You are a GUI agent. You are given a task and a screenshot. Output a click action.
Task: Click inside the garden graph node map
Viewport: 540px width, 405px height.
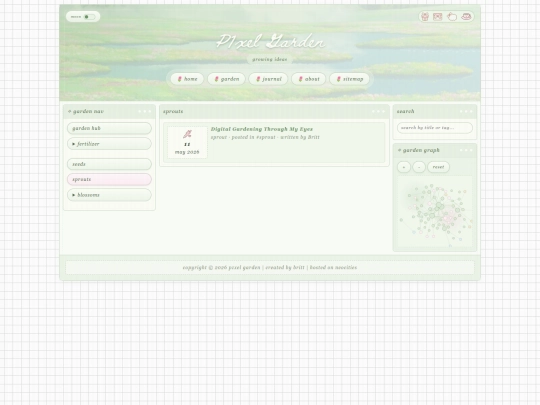[435, 212]
